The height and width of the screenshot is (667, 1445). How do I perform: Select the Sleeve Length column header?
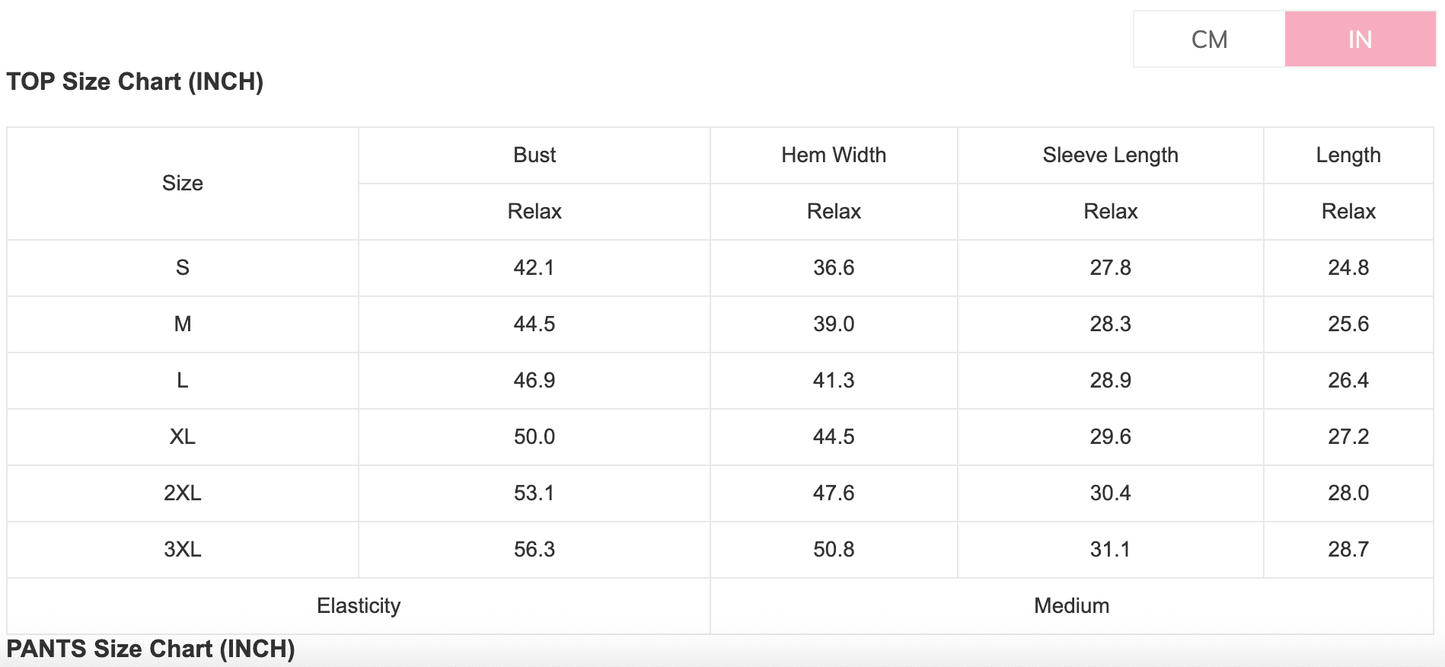pos(1110,155)
